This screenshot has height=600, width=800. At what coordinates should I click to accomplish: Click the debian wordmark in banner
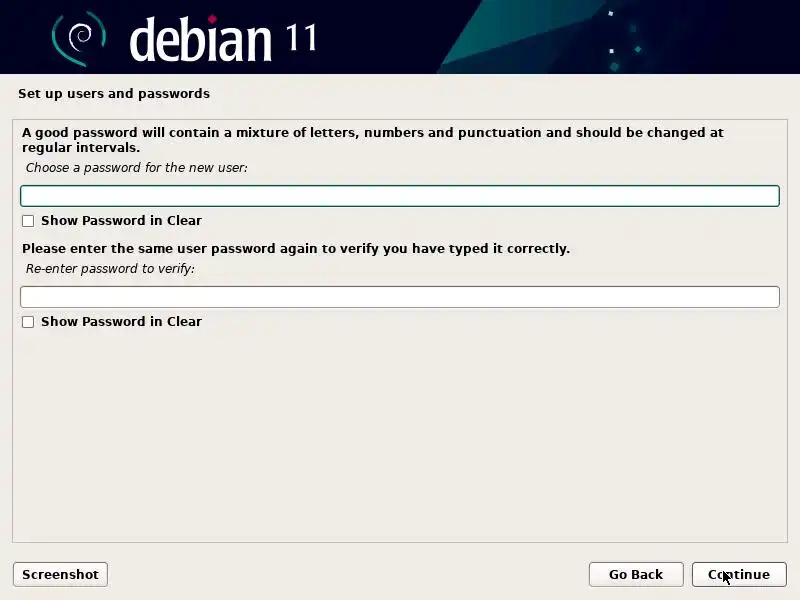(x=201, y=39)
